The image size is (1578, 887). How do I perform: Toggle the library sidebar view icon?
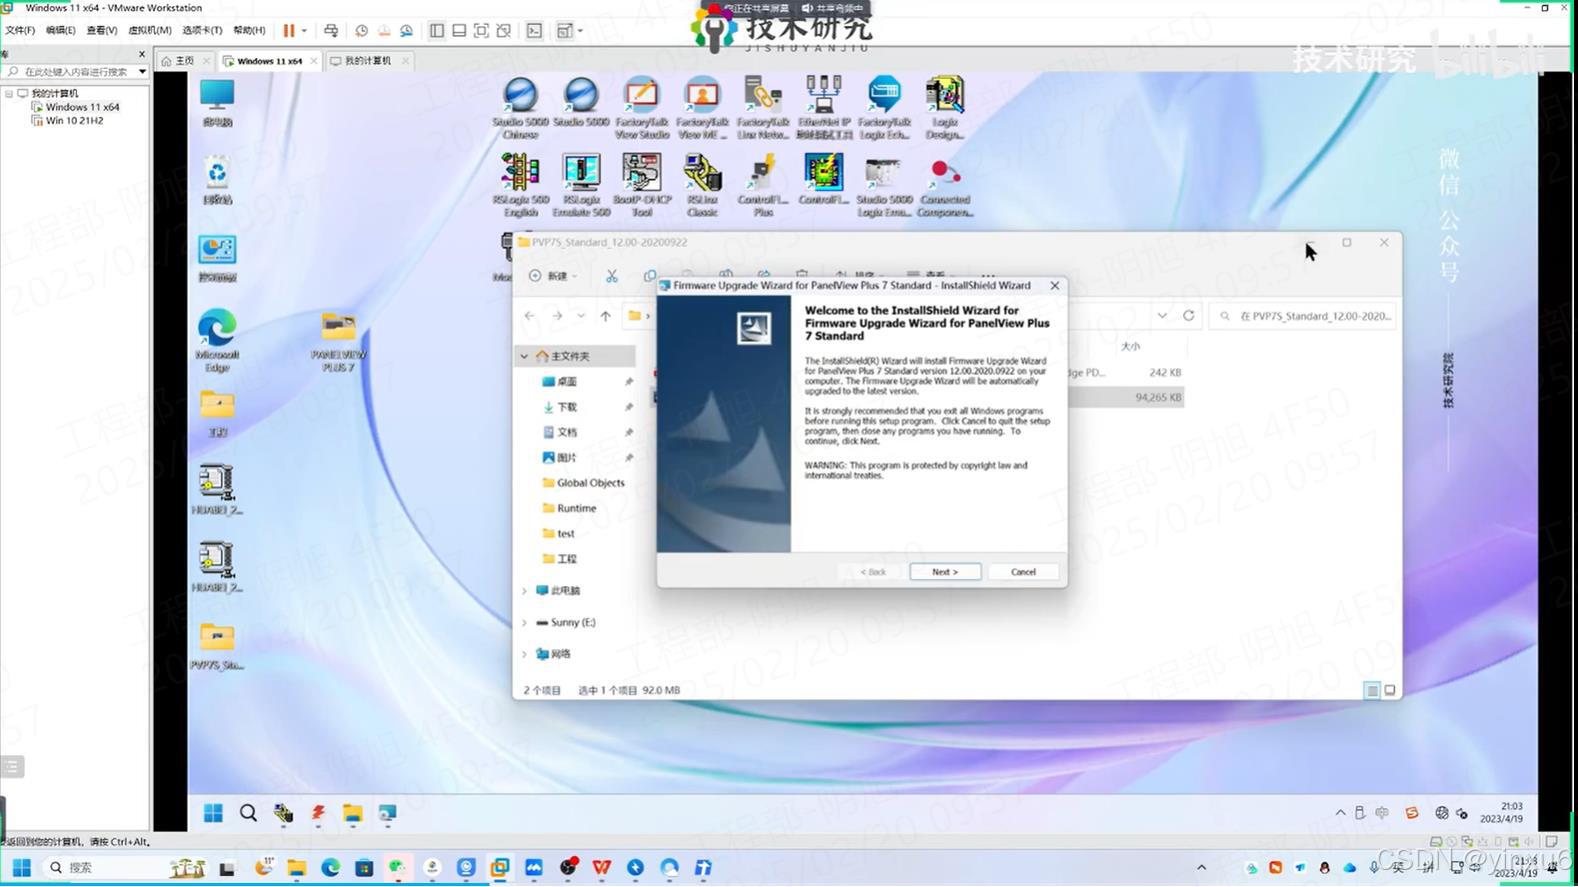pyautogui.click(x=437, y=31)
